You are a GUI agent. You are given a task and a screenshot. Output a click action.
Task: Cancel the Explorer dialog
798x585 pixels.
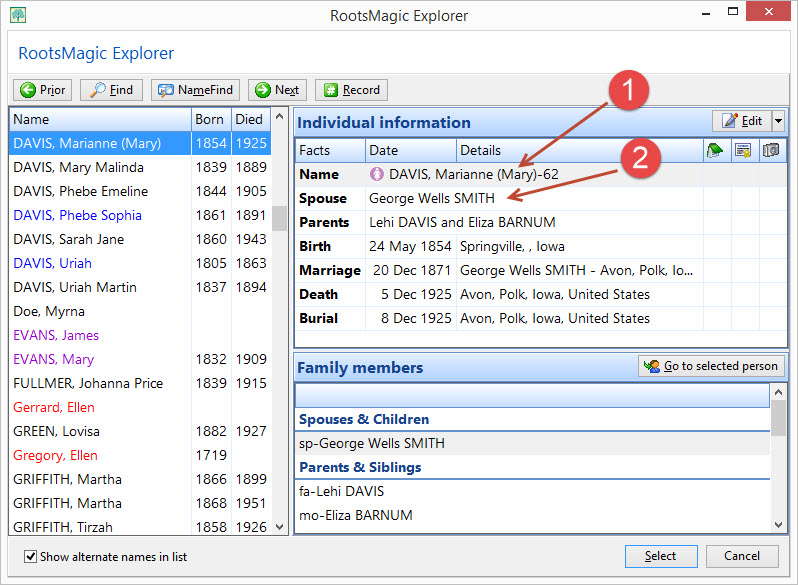coord(742,556)
